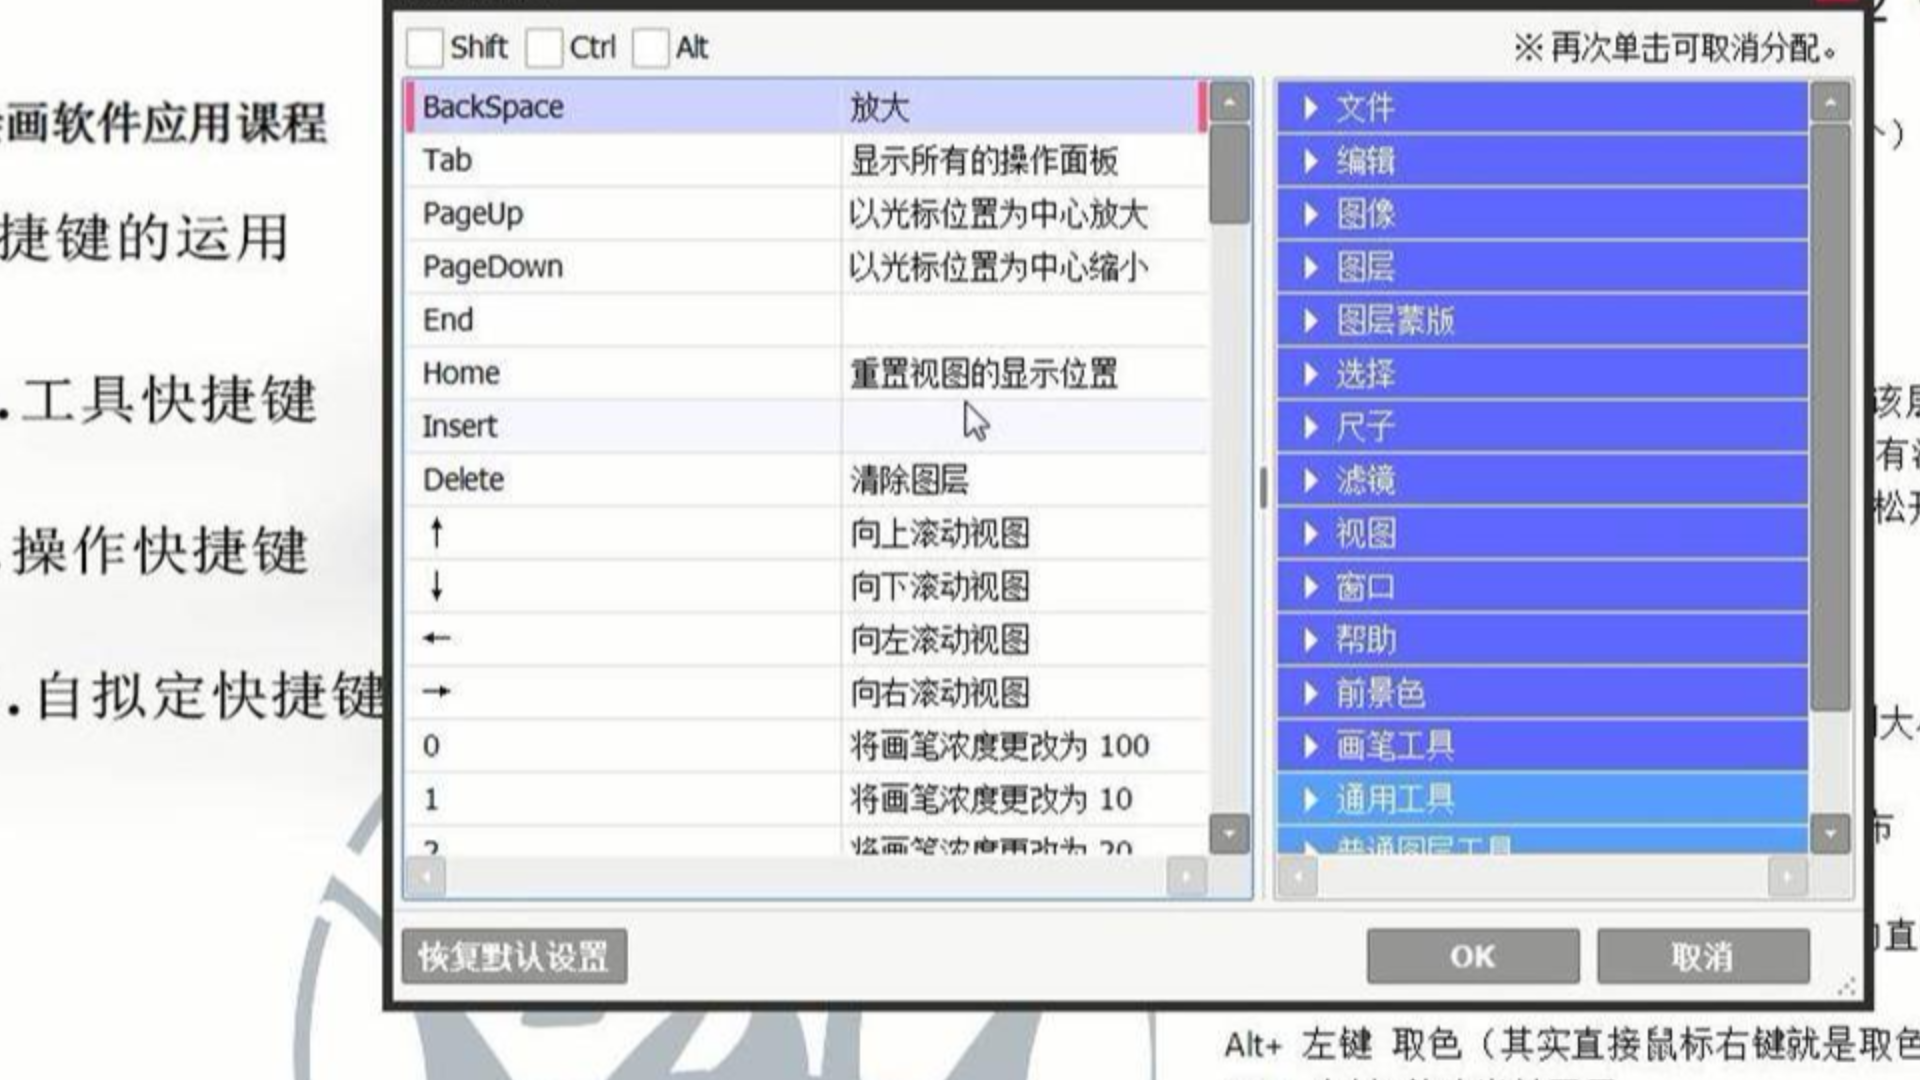Click key list horizontal scroll right arrow
Viewport: 1920px width, 1080px height.
(x=1186, y=877)
